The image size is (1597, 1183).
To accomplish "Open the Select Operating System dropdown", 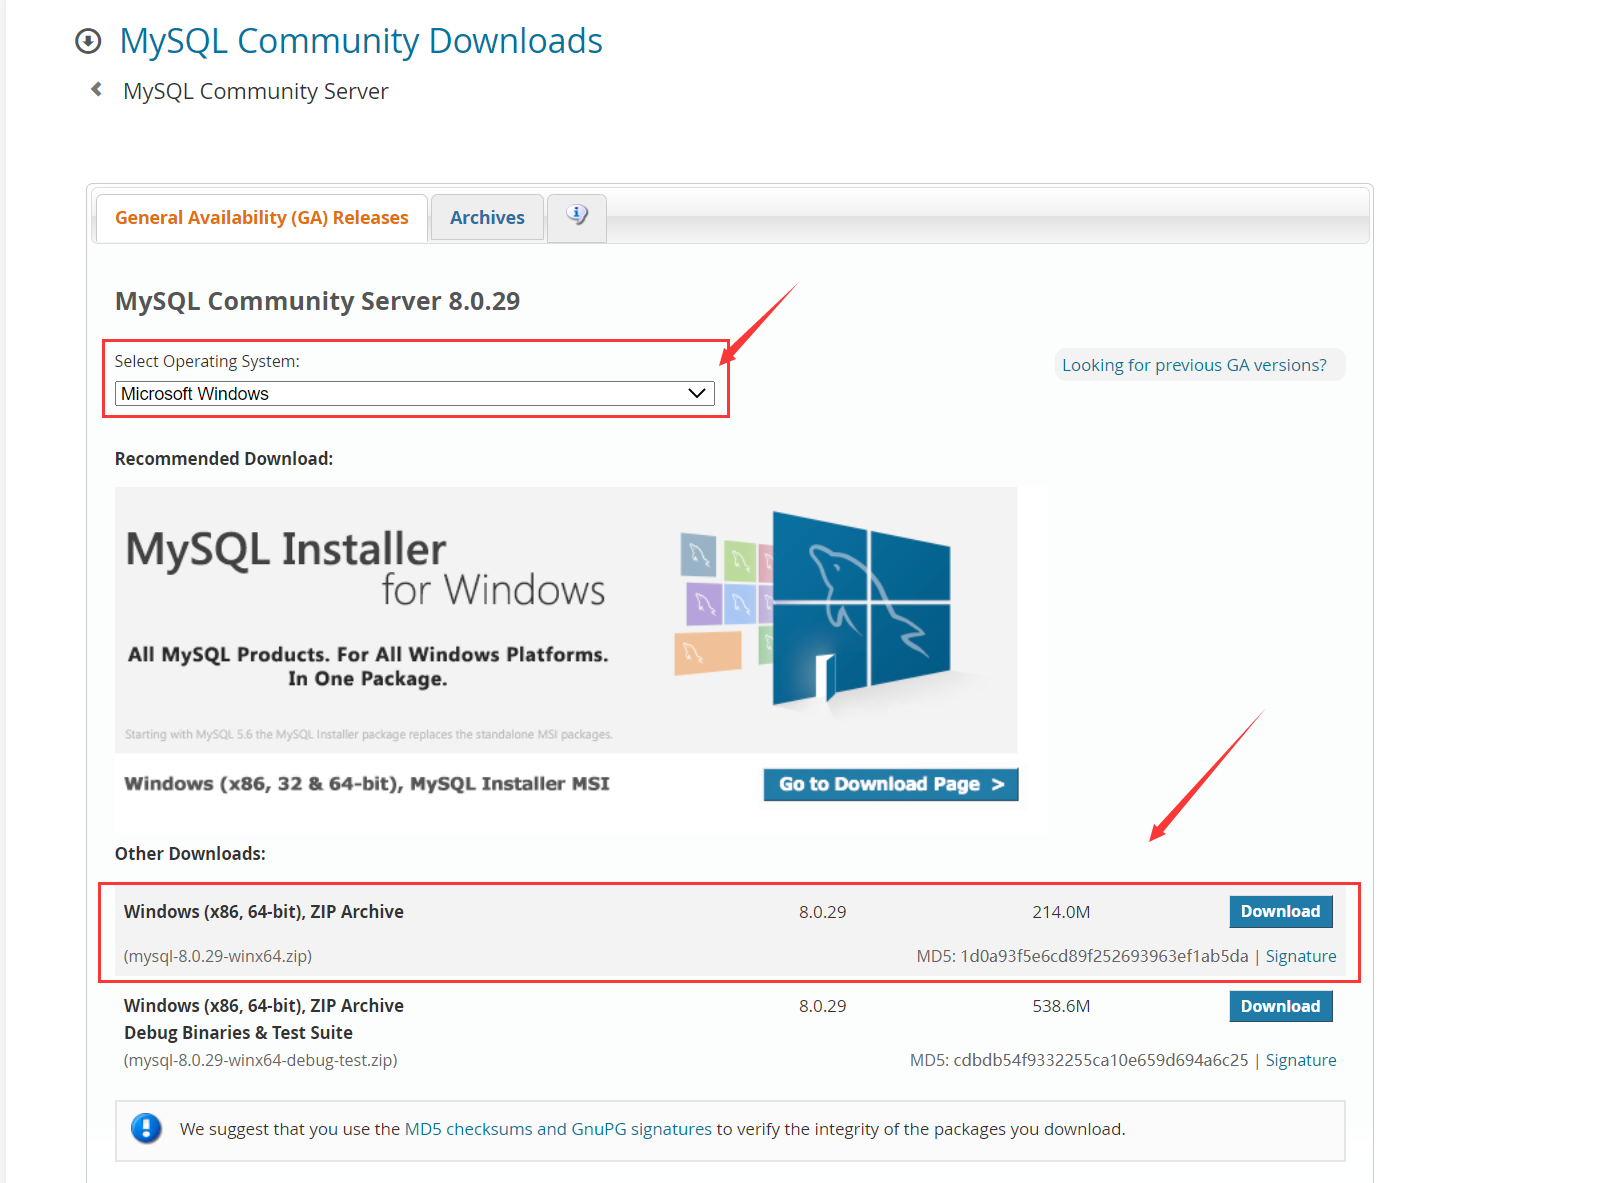I will click(415, 394).
